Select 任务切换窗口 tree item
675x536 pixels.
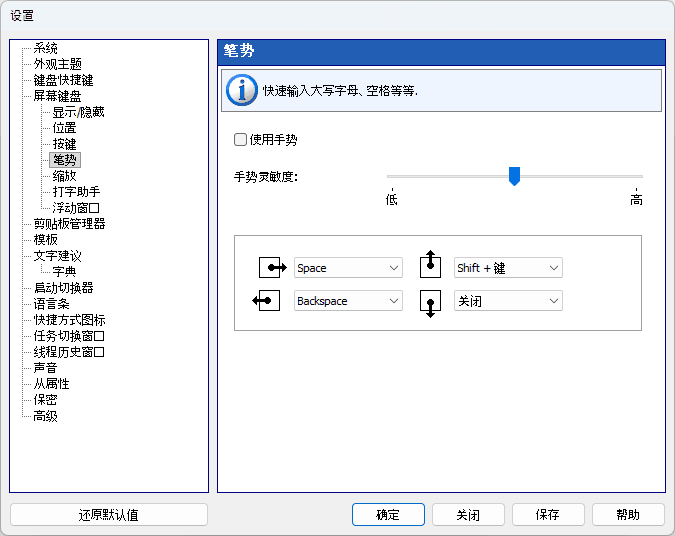tap(69, 336)
